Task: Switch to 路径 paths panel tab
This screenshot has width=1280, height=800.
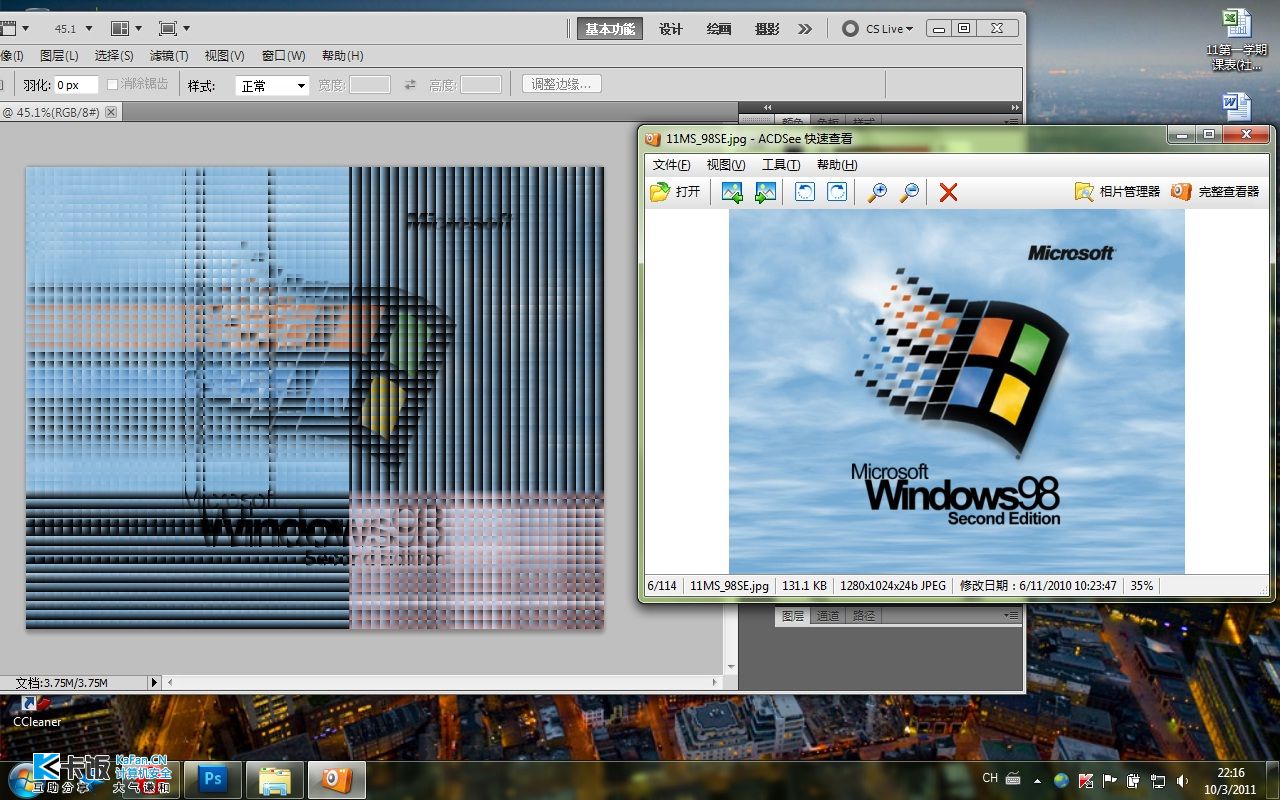Action: [x=863, y=616]
